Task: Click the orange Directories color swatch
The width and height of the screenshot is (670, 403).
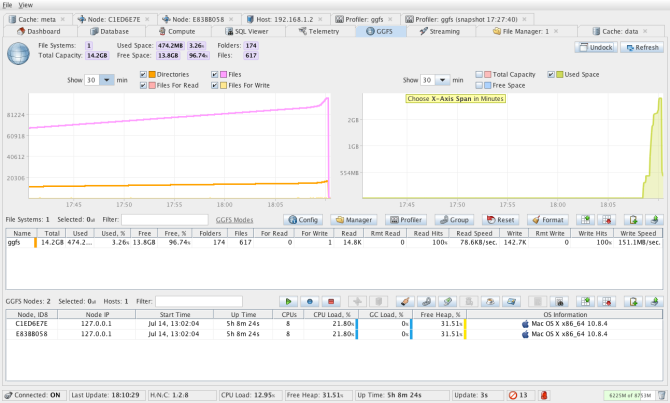Action: [x=152, y=74]
